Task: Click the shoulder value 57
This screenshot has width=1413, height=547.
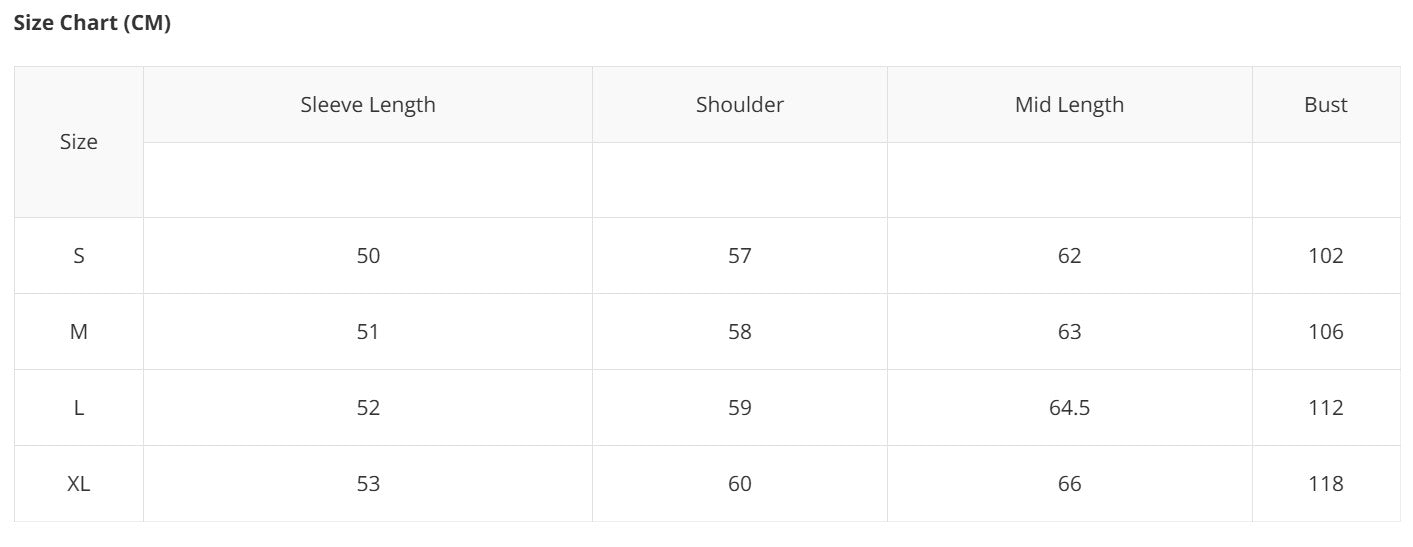Action: click(740, 256)
